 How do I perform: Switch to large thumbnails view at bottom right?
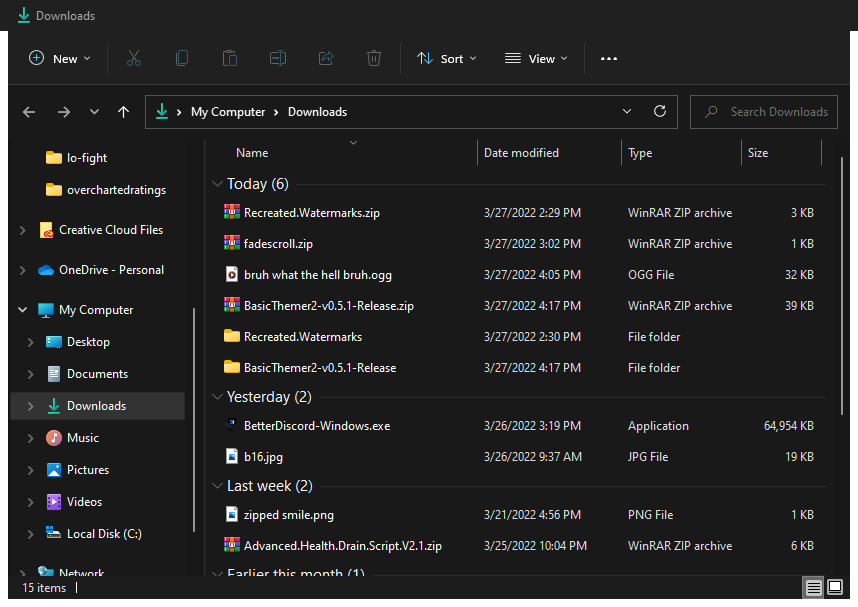(x=835, y=587)
